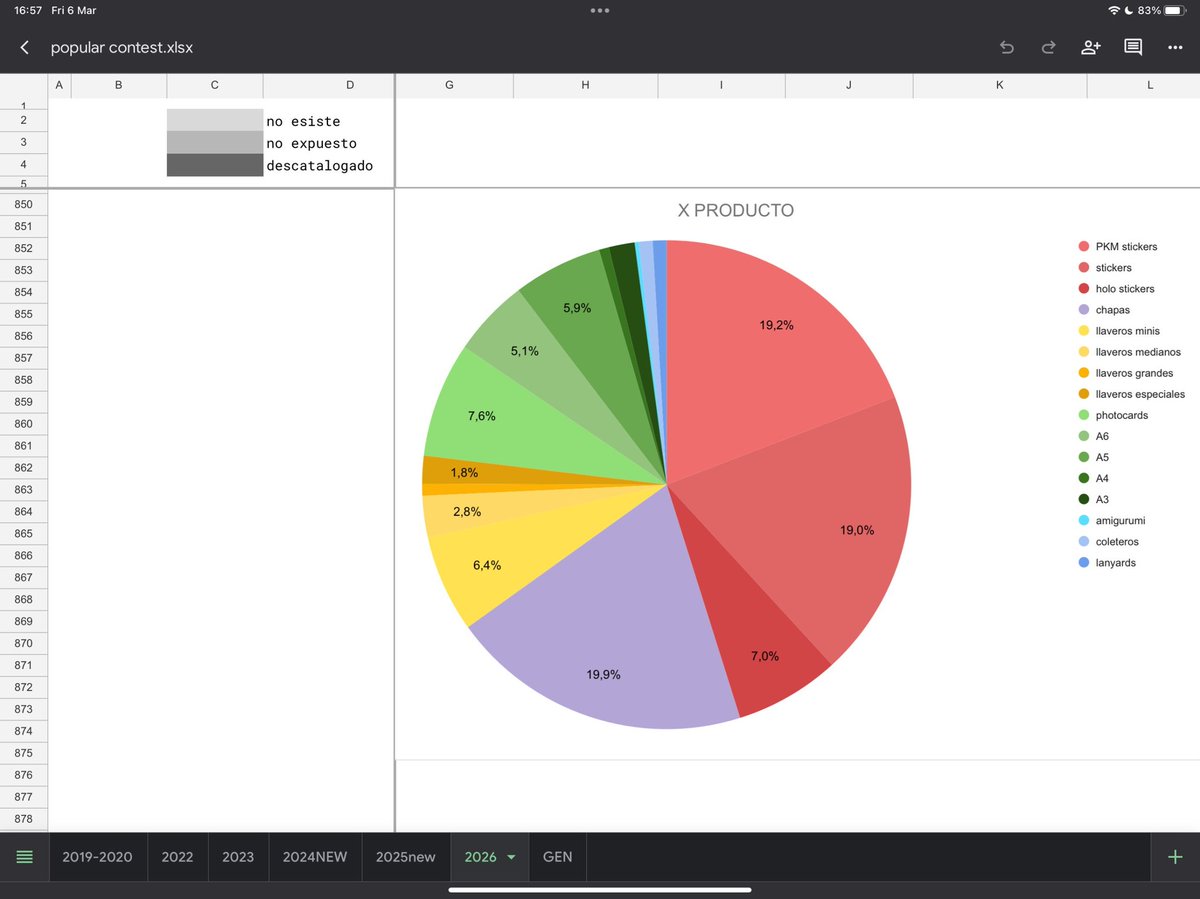Select column D header
Image resolution: width=1200 pixels, height=899 pixels.
[329, 85]
